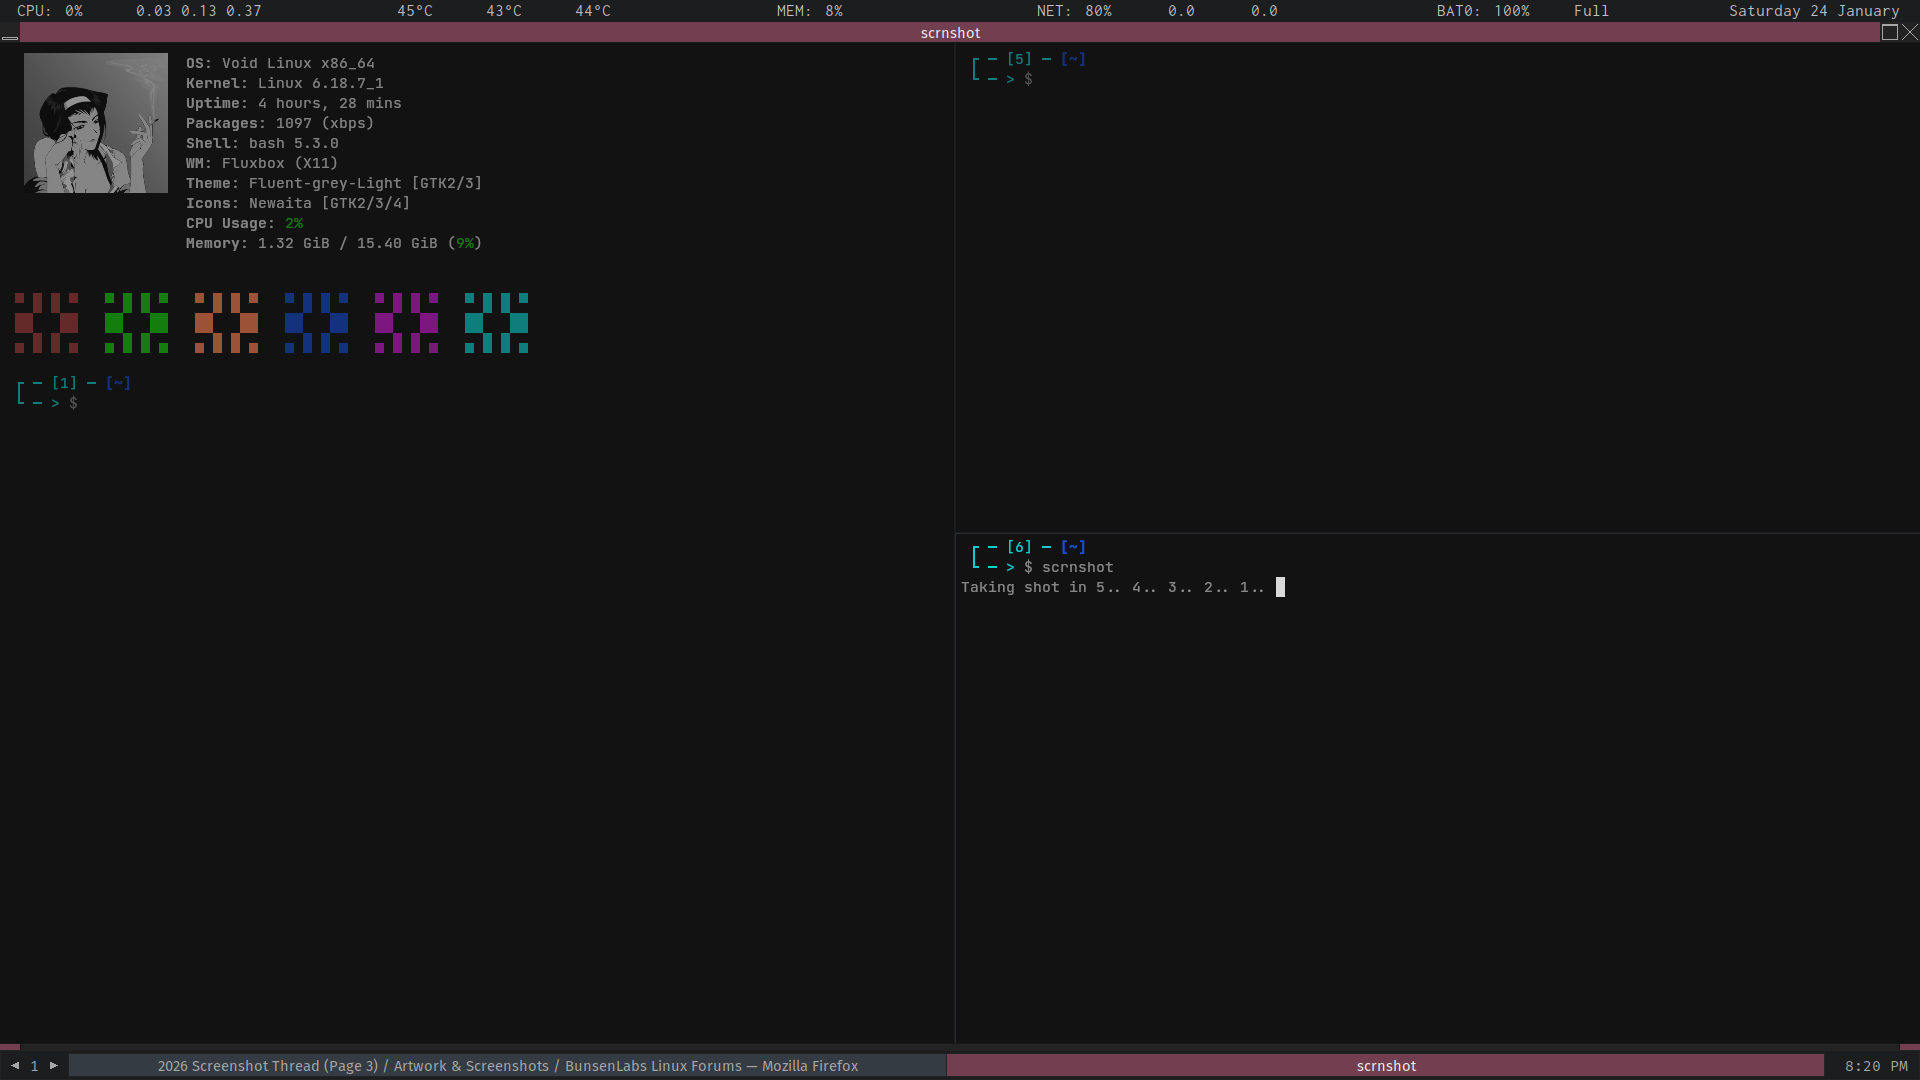The image size is (1920, 1080).
Task: Switch to Mozilla Firefox taskbar entry
Action: click(507, 1066)
